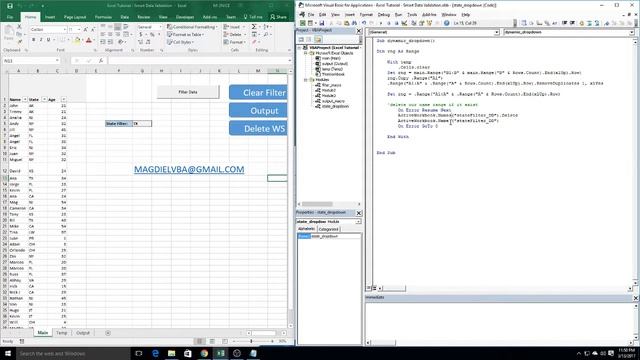The image size is (640, 360).
Task: Click the Font Color red A icon
Action: (x=89, y=40)
